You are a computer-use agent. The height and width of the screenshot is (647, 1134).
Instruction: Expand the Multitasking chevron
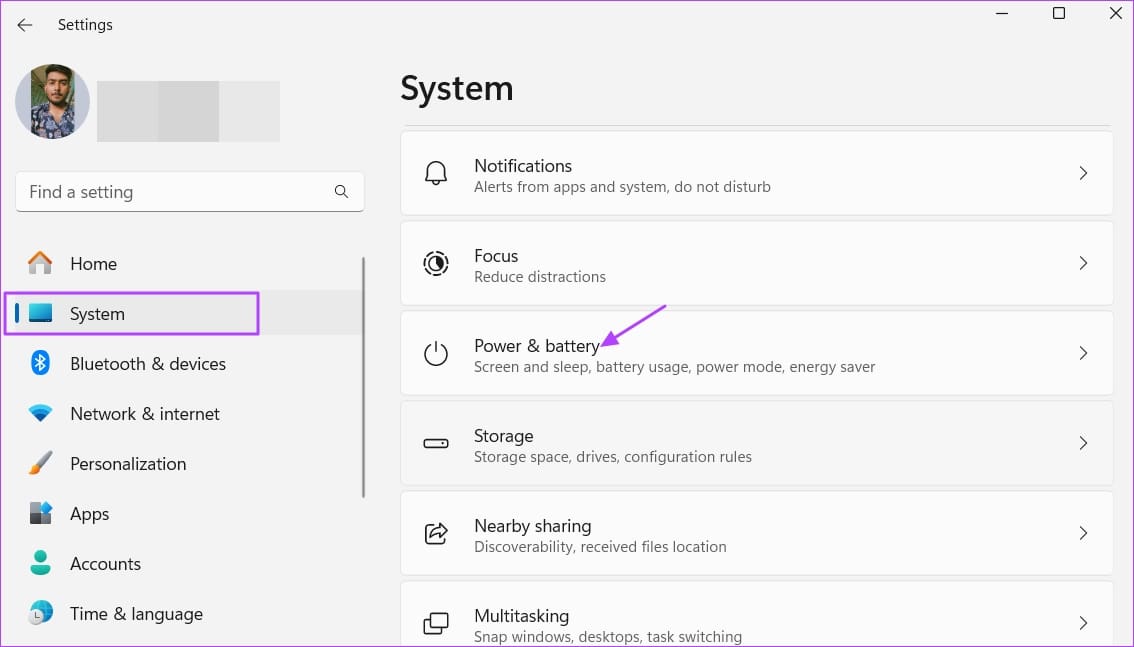tap(1083, 622)
